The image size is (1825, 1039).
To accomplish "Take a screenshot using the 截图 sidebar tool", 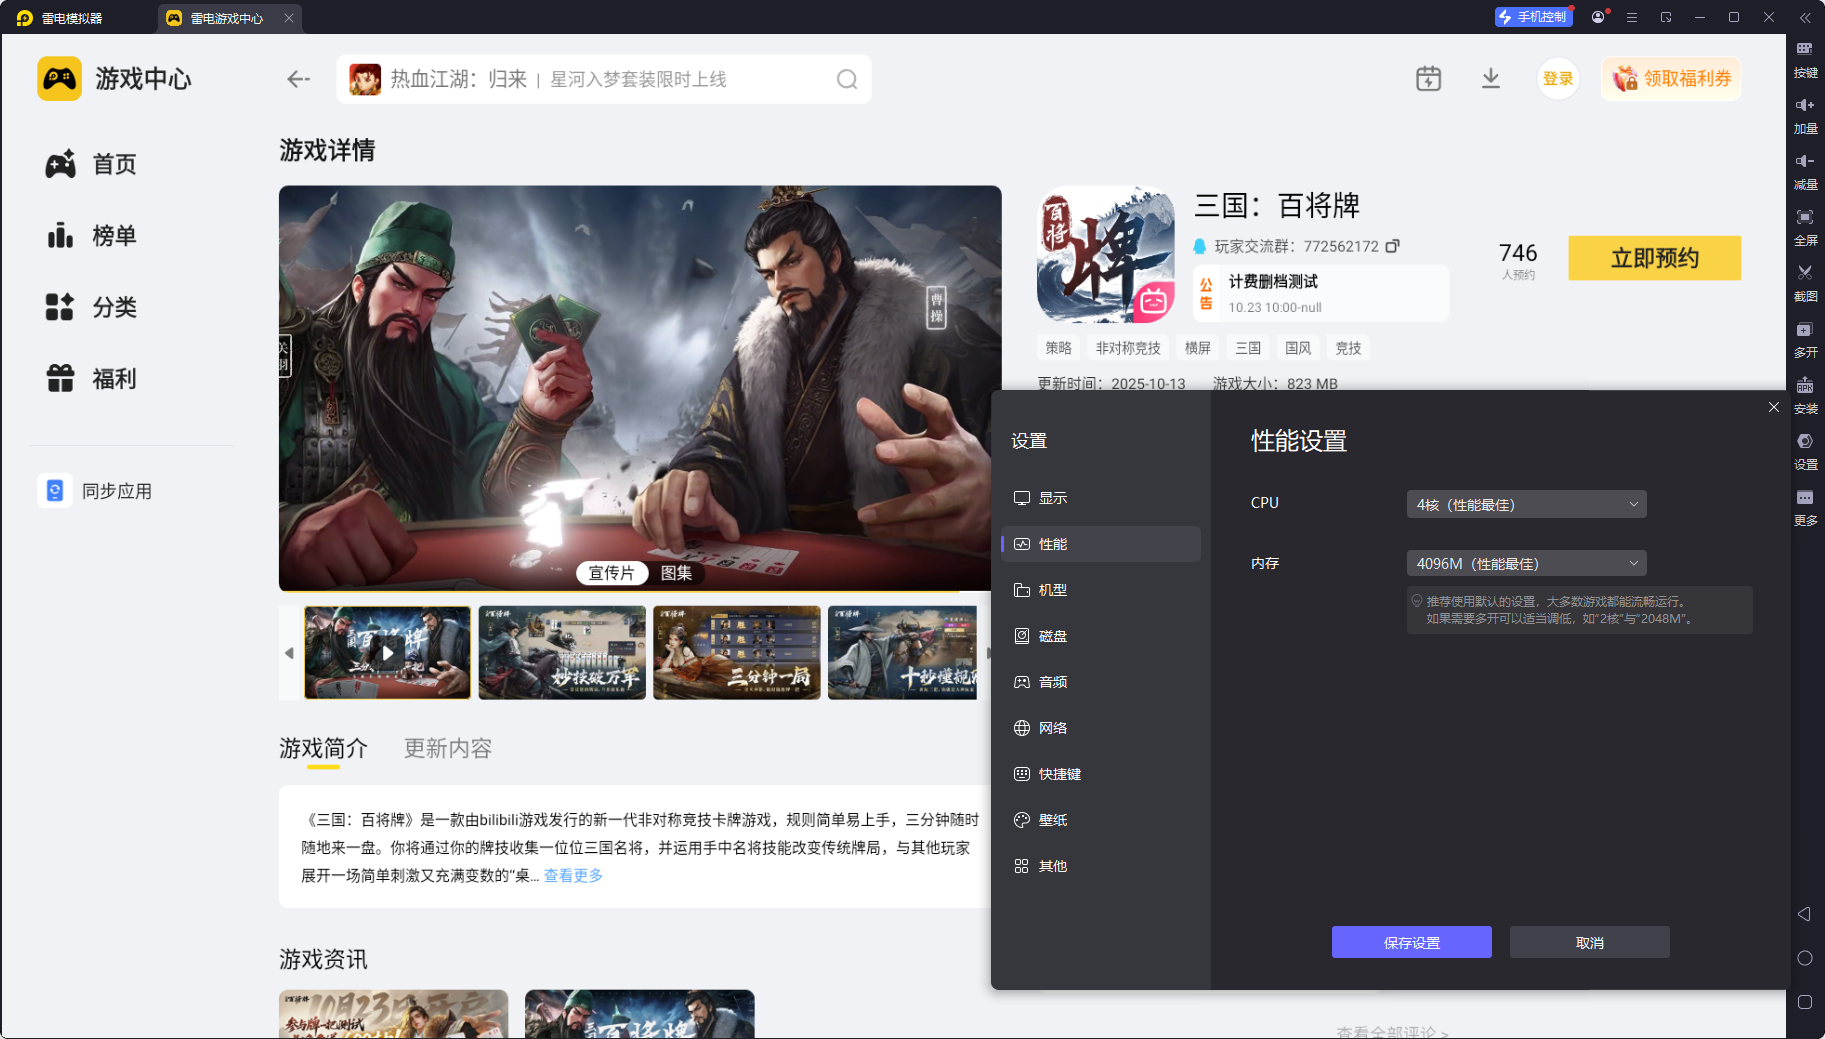I will (1806, 283).
